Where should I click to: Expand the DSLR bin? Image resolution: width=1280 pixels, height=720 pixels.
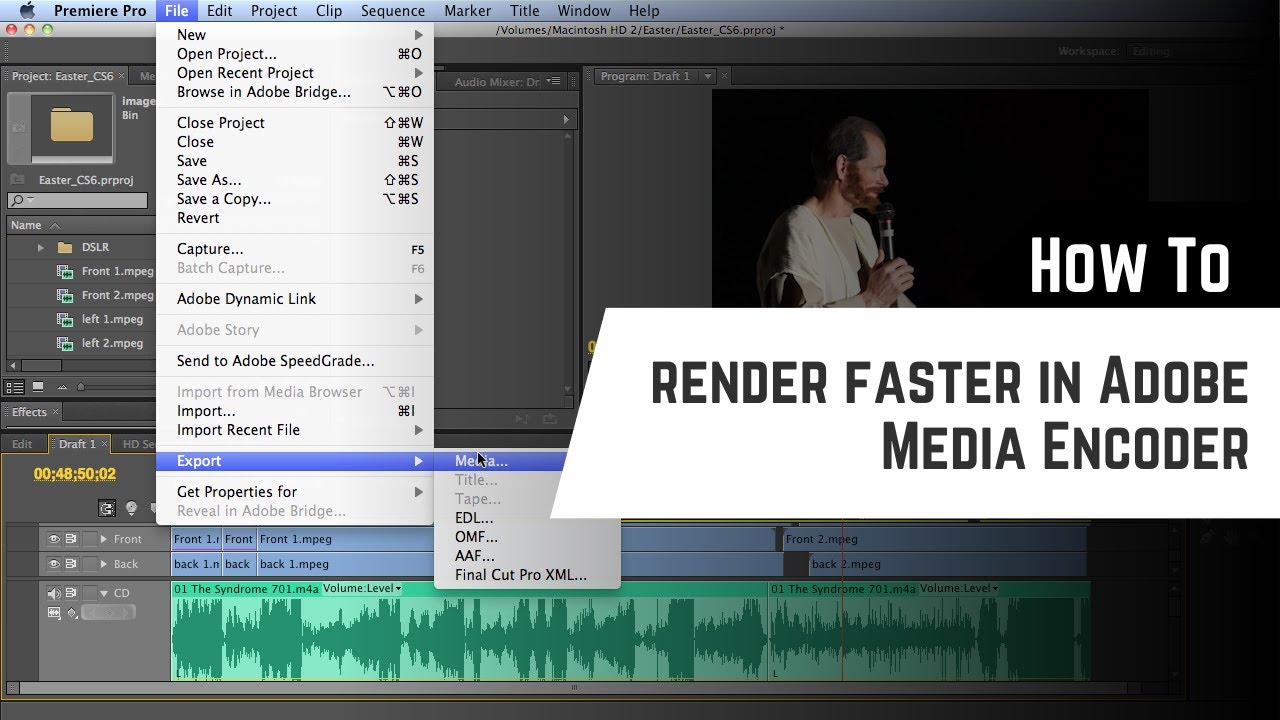pyautogui.click(x=41, y=247)
